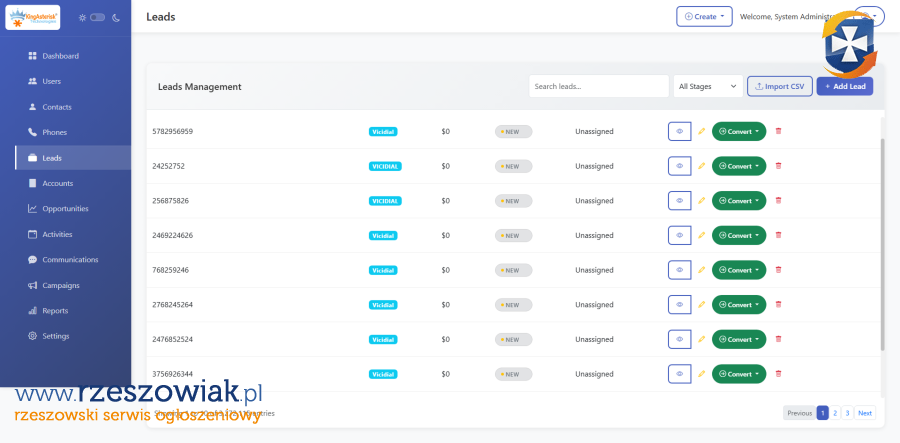900x443 pixels.
Task: Expand the Create dropdown in the header
Action: [x=704, y=16]
